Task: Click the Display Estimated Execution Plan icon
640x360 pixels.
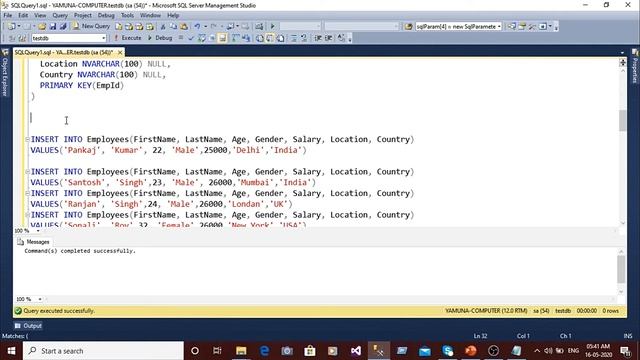Action: tap(202, 38)
